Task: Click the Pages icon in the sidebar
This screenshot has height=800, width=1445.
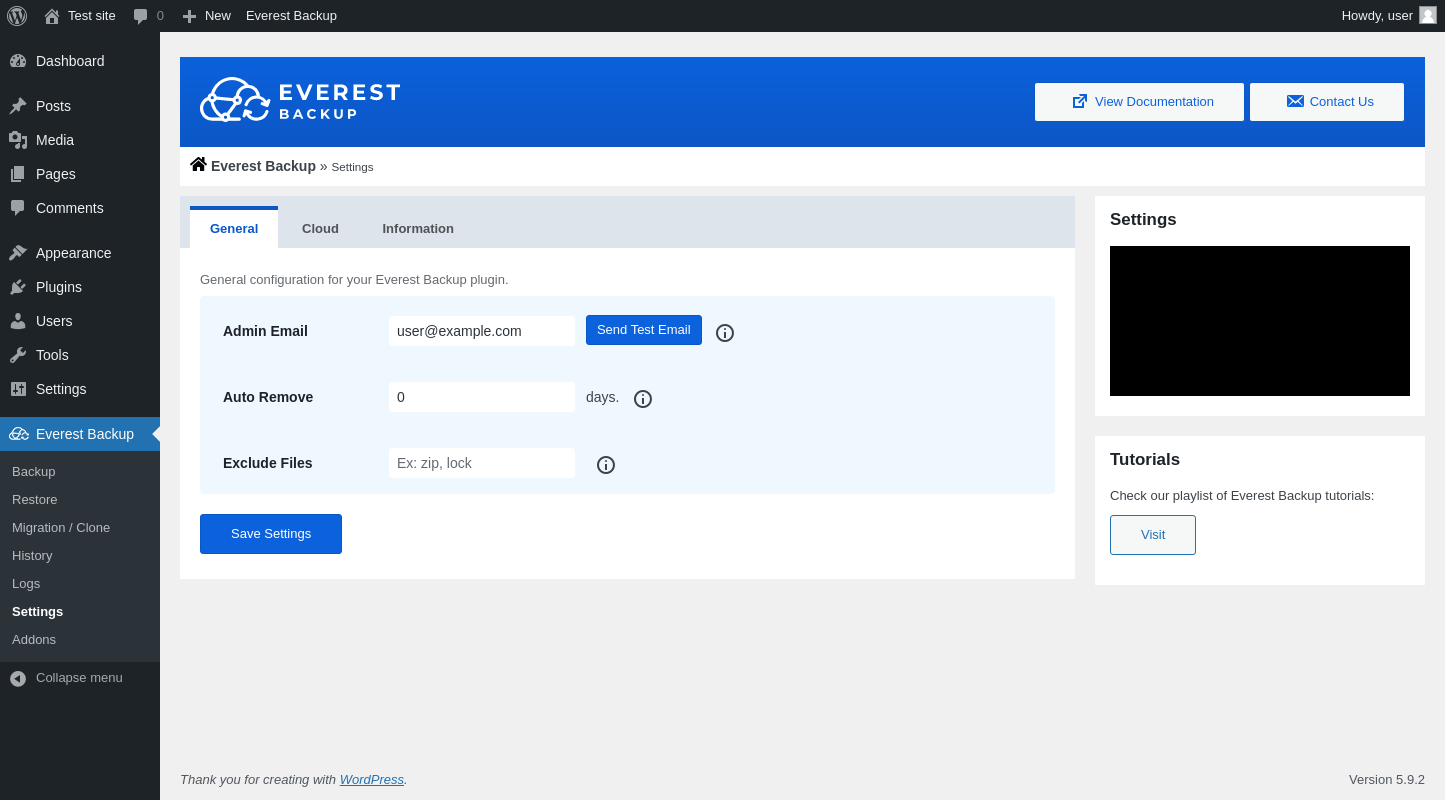Action: [x=18, y=174]
